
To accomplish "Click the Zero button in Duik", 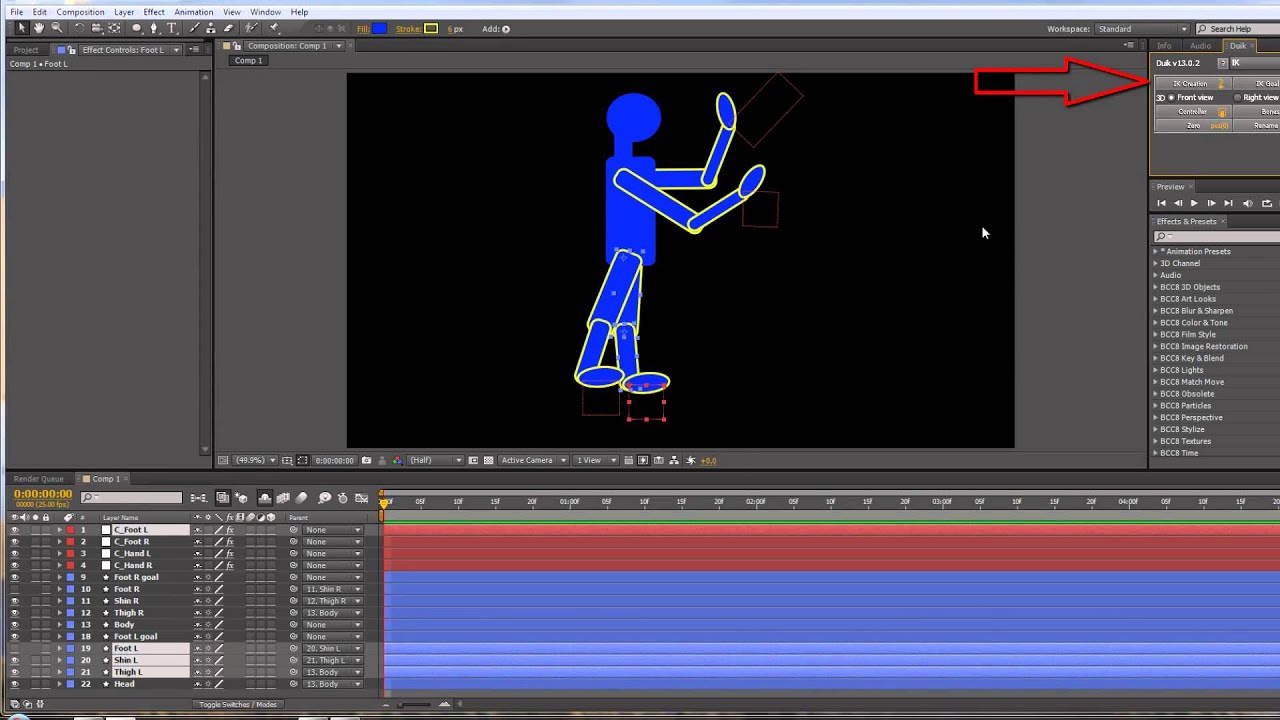I will pos(1192,126).
